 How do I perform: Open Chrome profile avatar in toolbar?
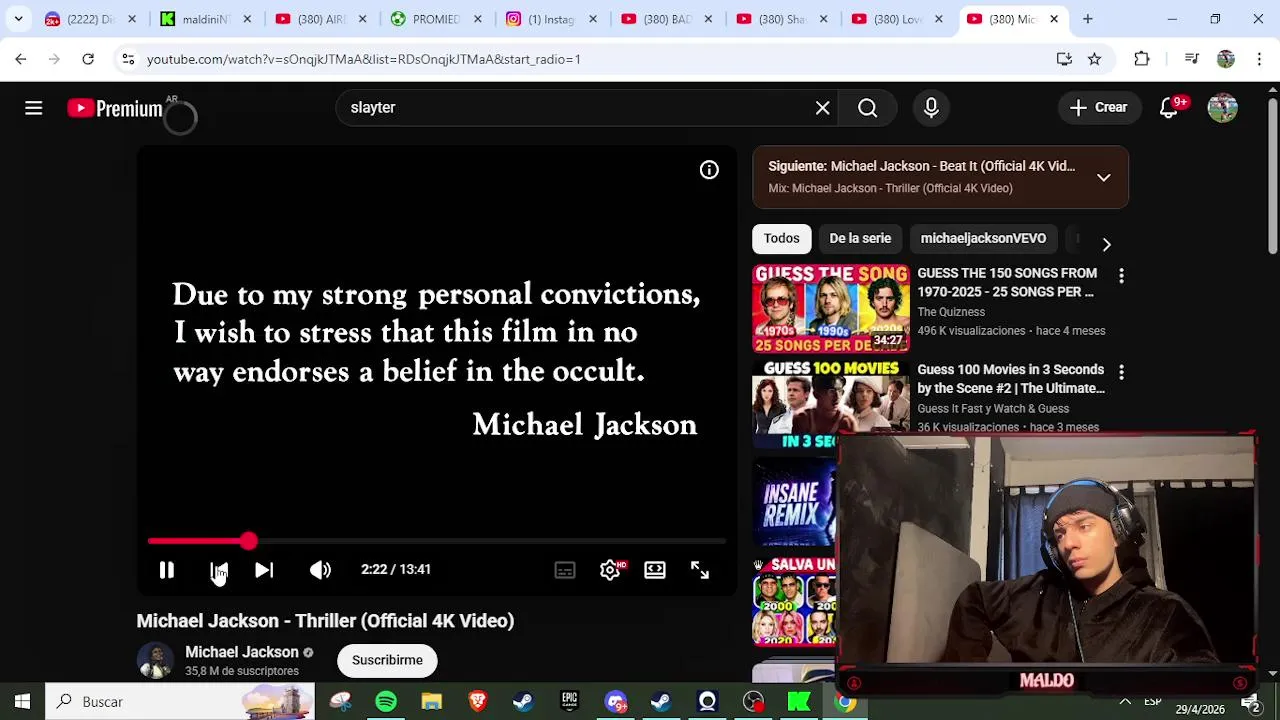[x=1226, y=59]
